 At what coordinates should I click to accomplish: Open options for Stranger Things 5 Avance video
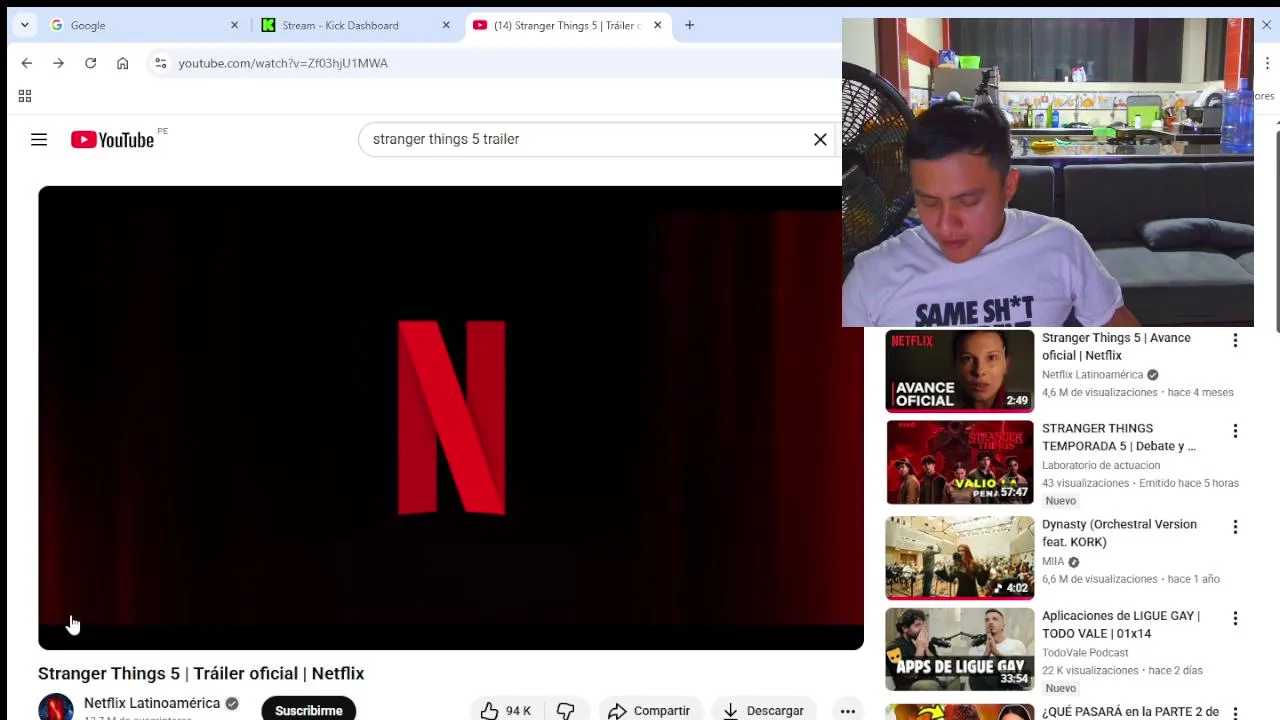point(1235,341)
